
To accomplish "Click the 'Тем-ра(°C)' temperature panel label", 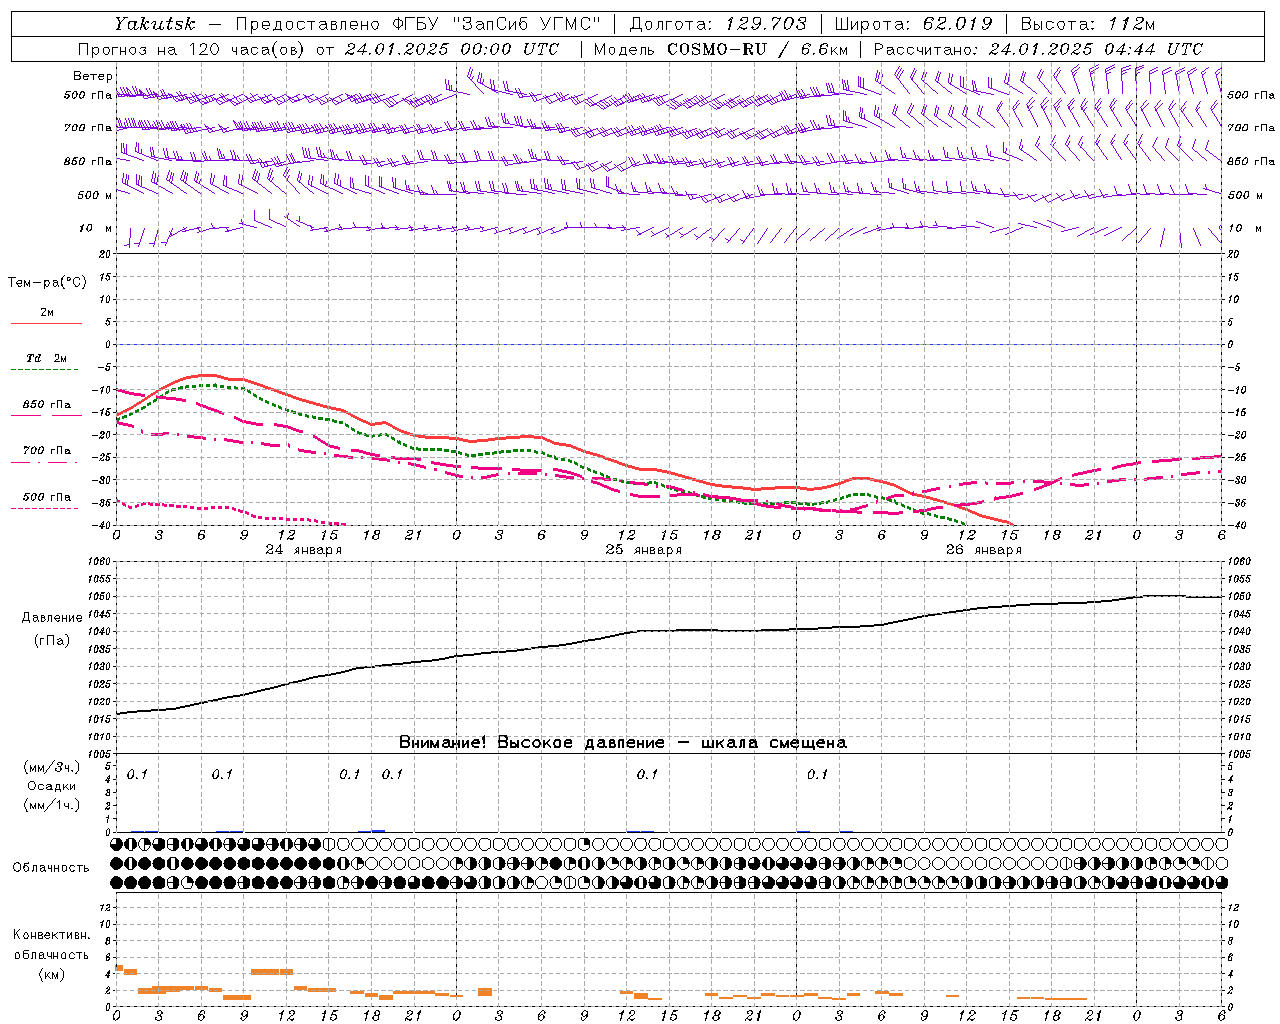I will tap(47, 283).
